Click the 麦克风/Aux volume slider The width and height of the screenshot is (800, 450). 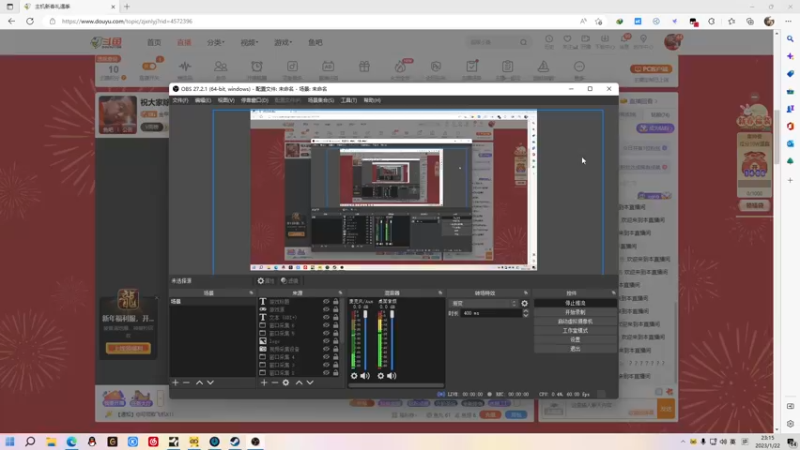pyautogui.click(x=365, y=339)
